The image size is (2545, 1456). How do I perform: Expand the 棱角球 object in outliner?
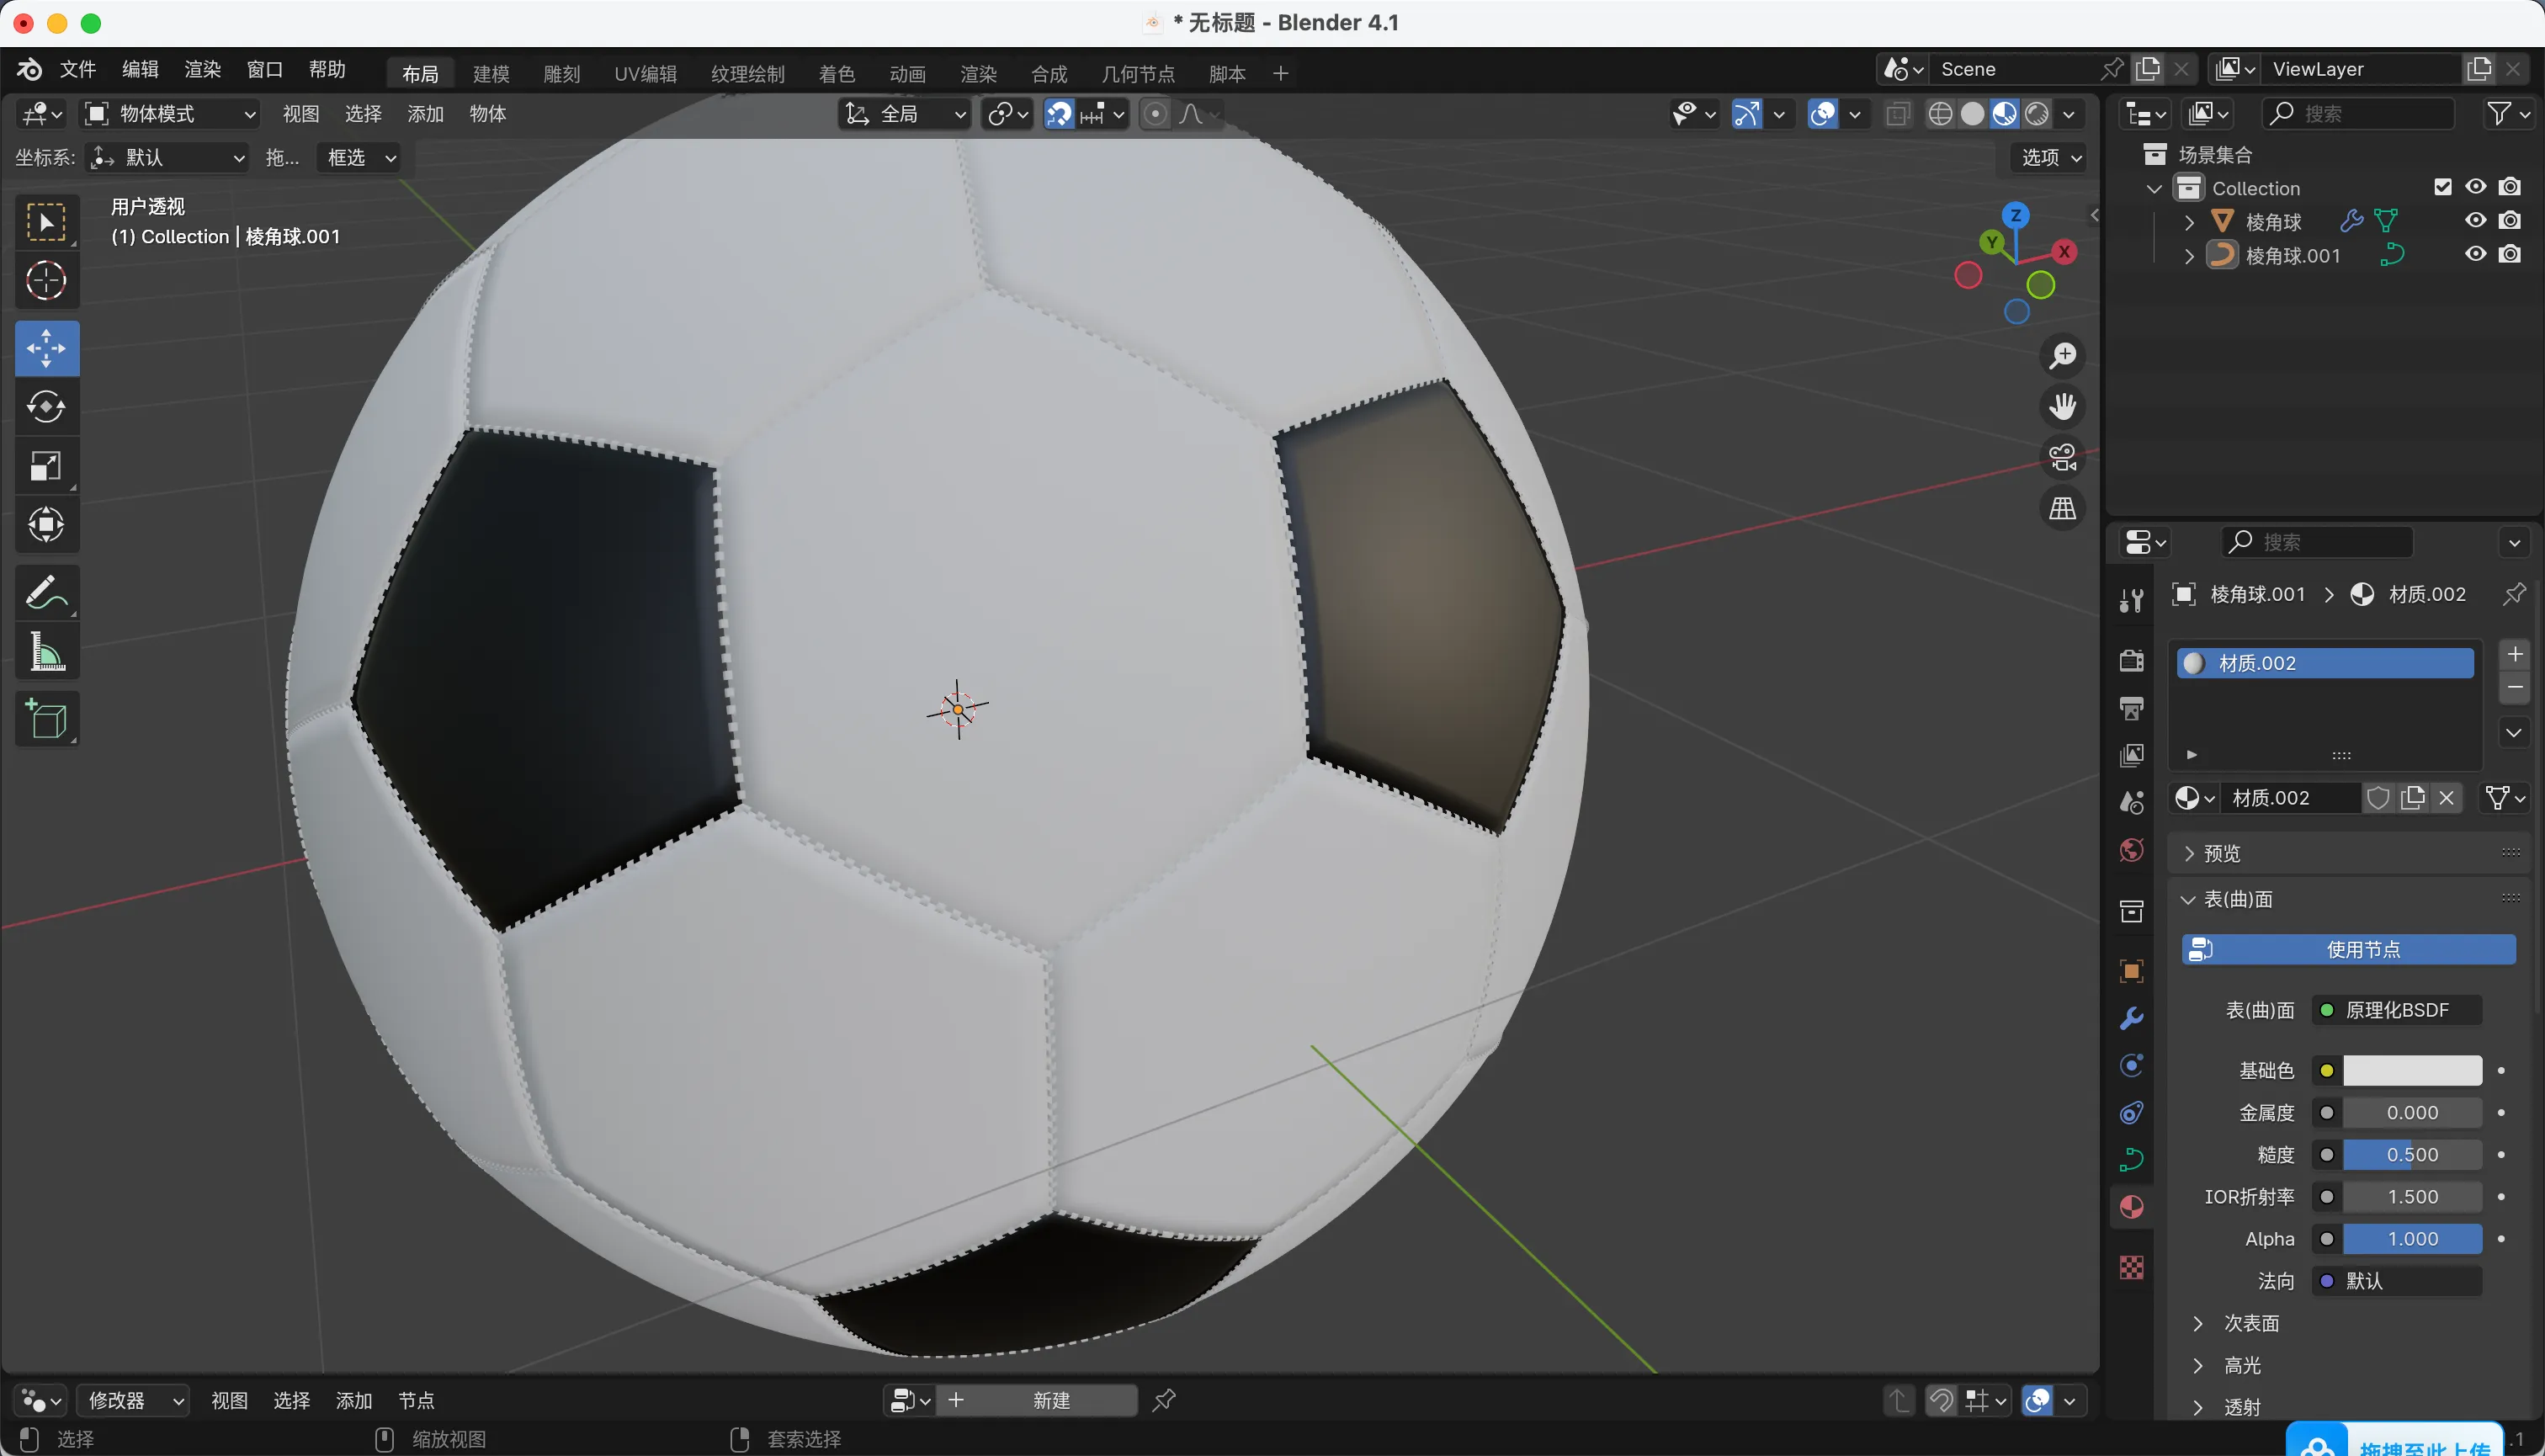[x=2189, y=222]
